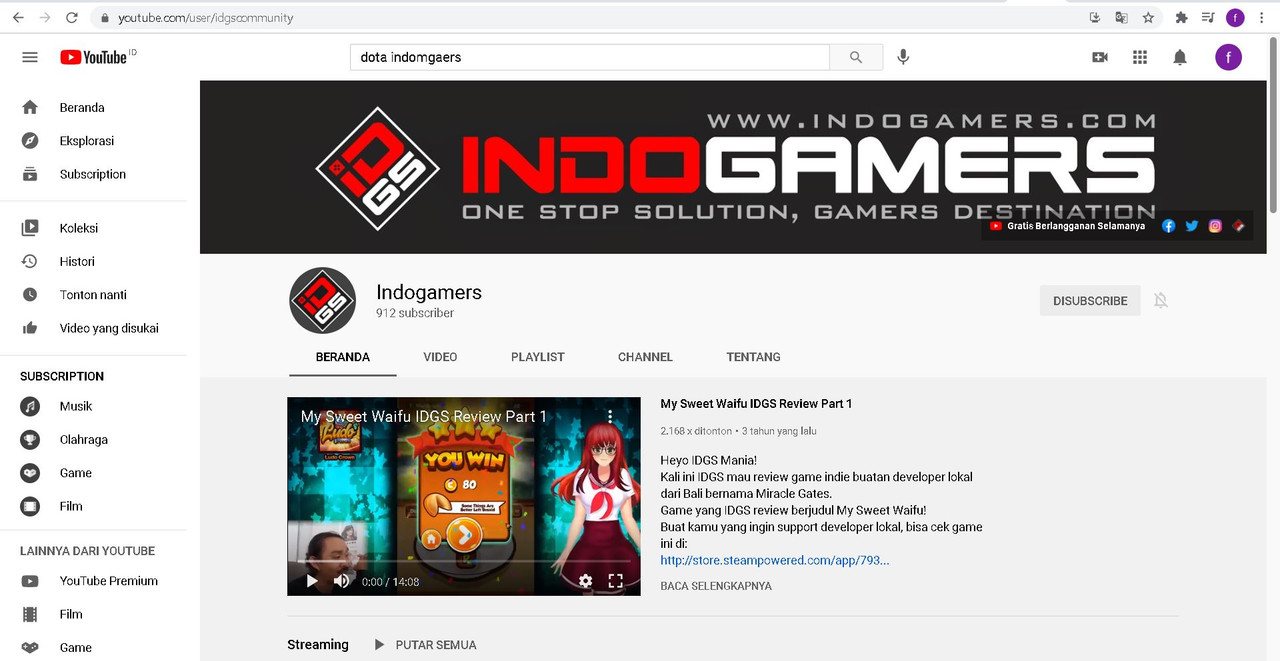Screen dimensions: 1280x661
Task: Click the browser address bar
Action: click(x=590, y=18)
